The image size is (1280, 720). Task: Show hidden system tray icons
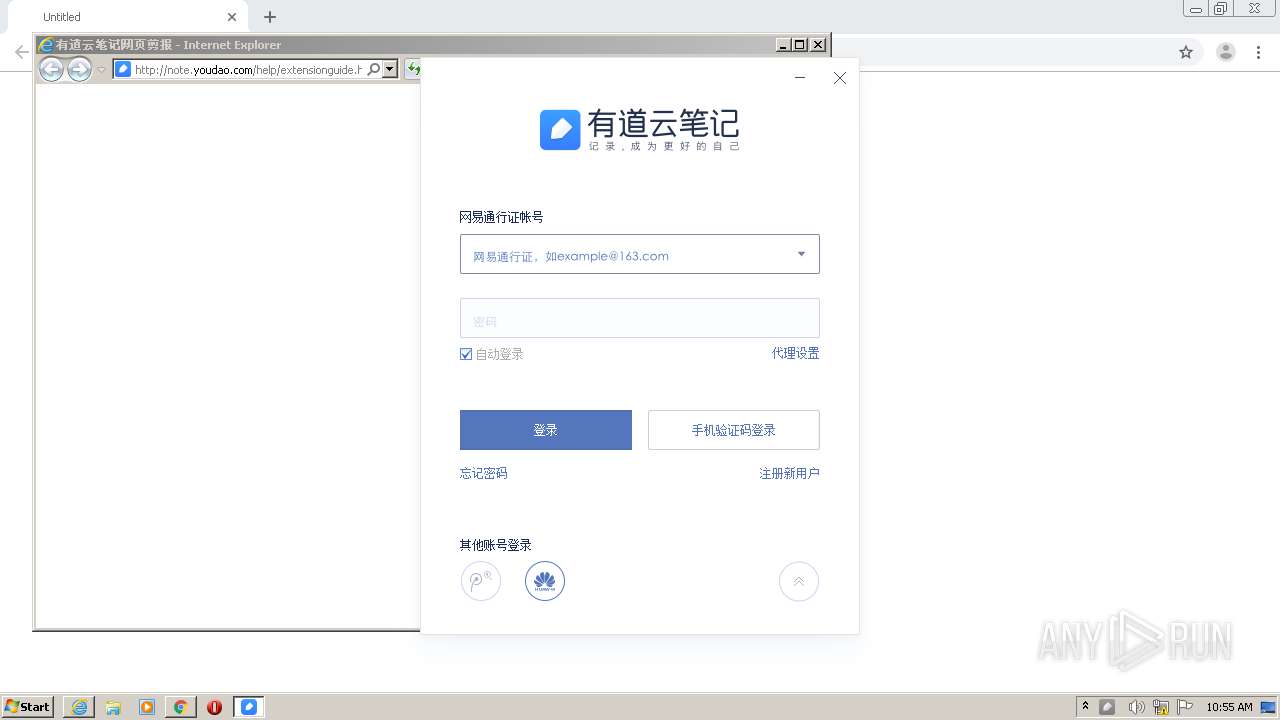1085,706
